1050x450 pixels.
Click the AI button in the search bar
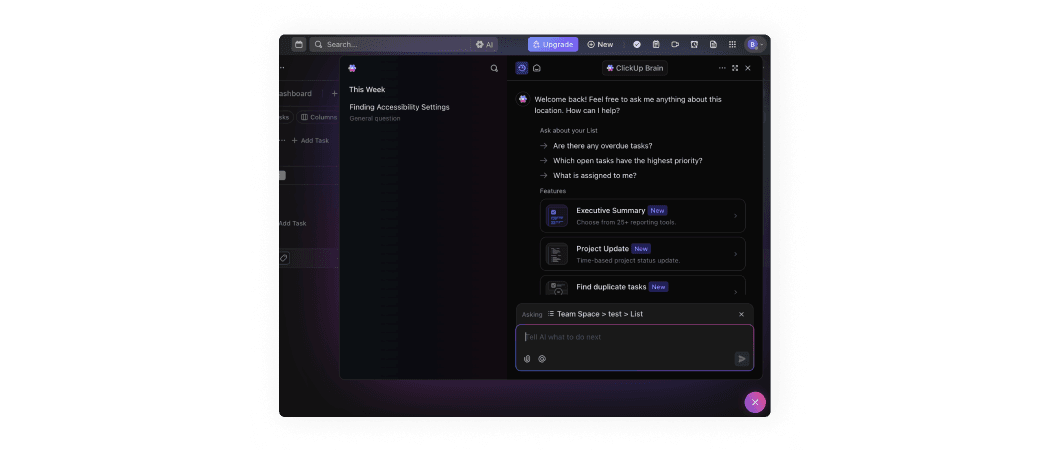tap(485, 44)
